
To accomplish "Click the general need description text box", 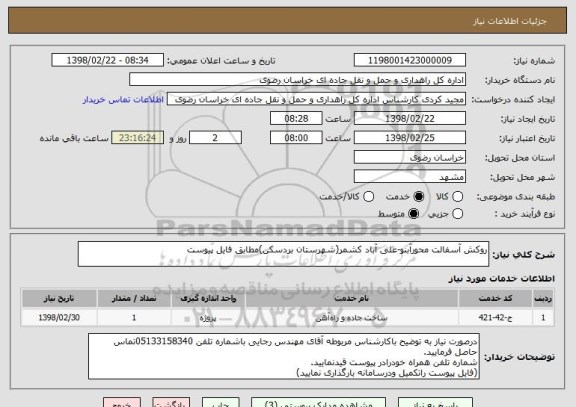I will (283, 254).
